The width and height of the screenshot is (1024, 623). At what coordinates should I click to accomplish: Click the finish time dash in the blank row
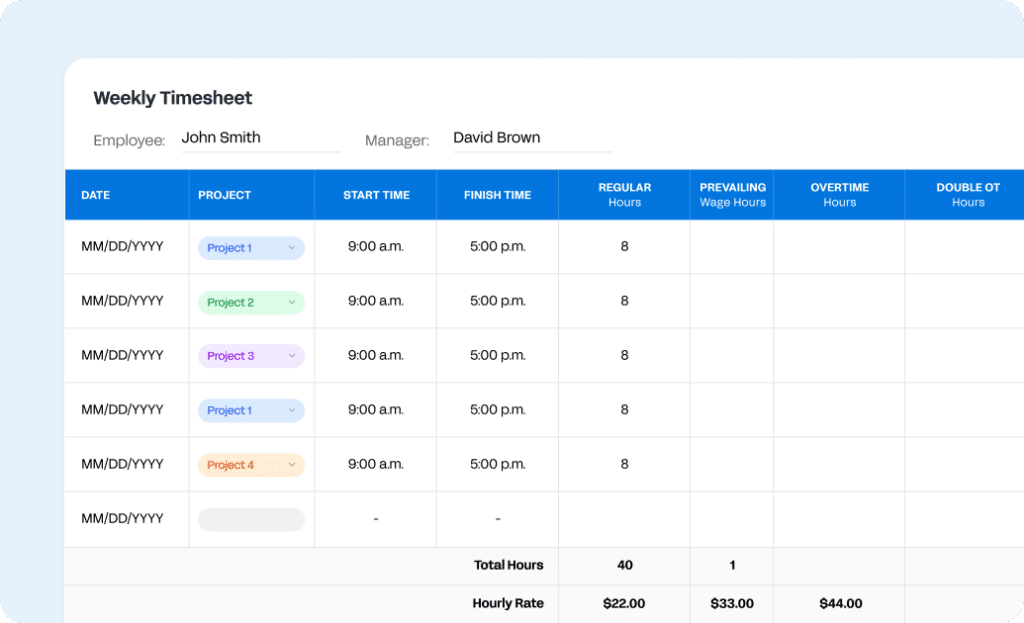point(498,519)
